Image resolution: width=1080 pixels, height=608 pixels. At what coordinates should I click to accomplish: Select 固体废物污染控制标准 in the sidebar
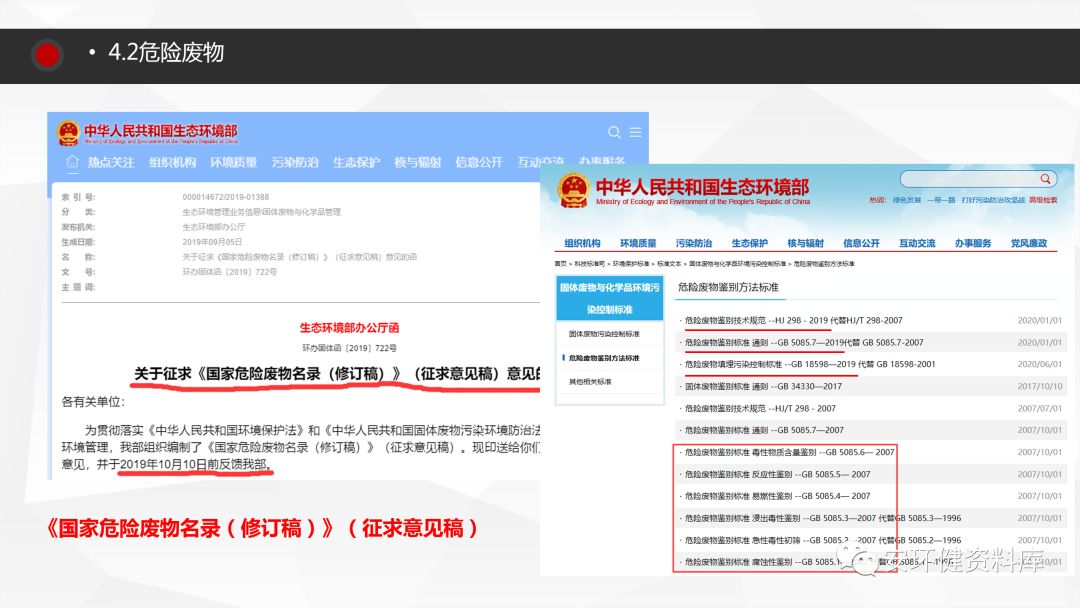[x=604, y=334]
